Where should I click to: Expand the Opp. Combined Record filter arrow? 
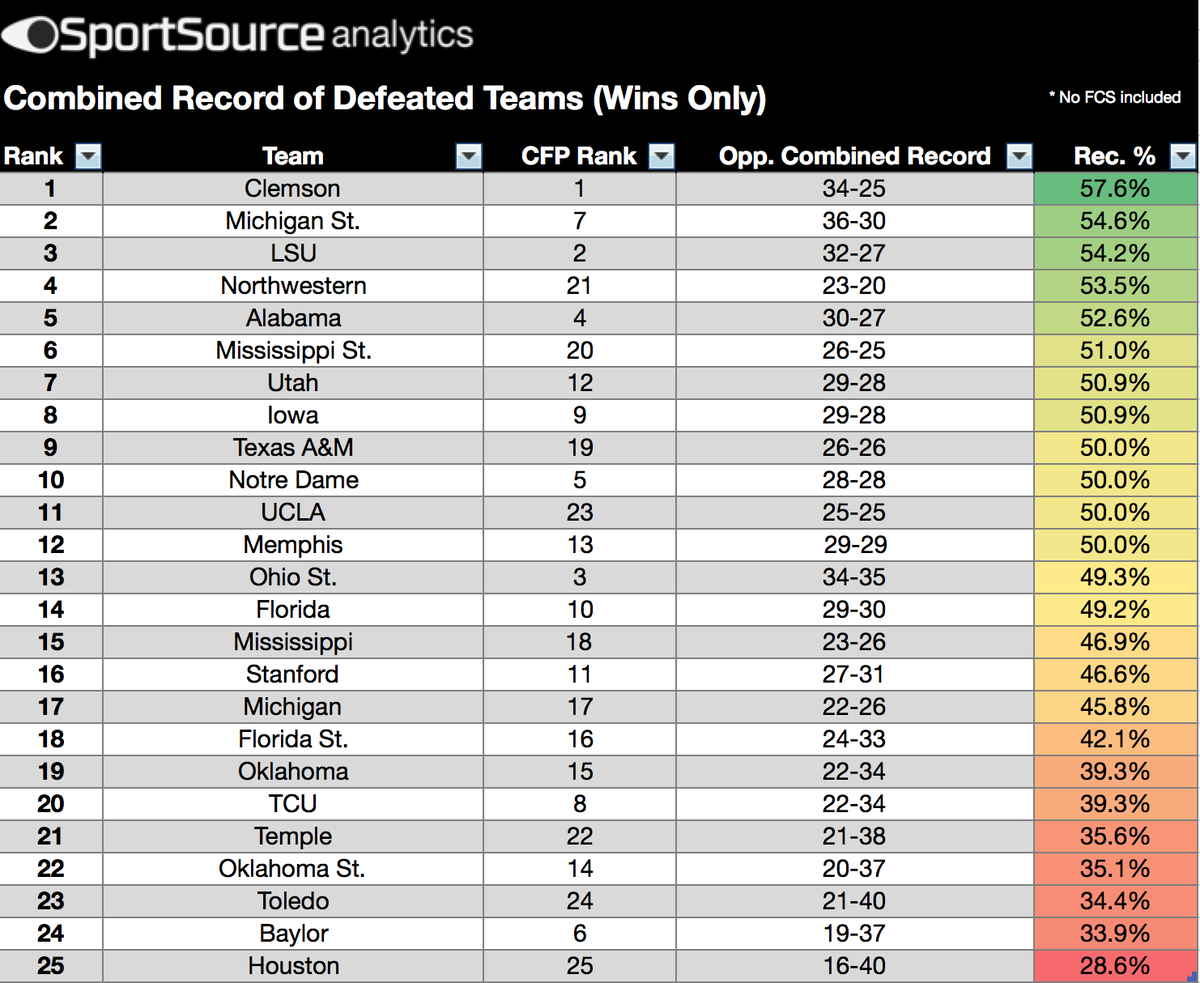coord(1019,156)
